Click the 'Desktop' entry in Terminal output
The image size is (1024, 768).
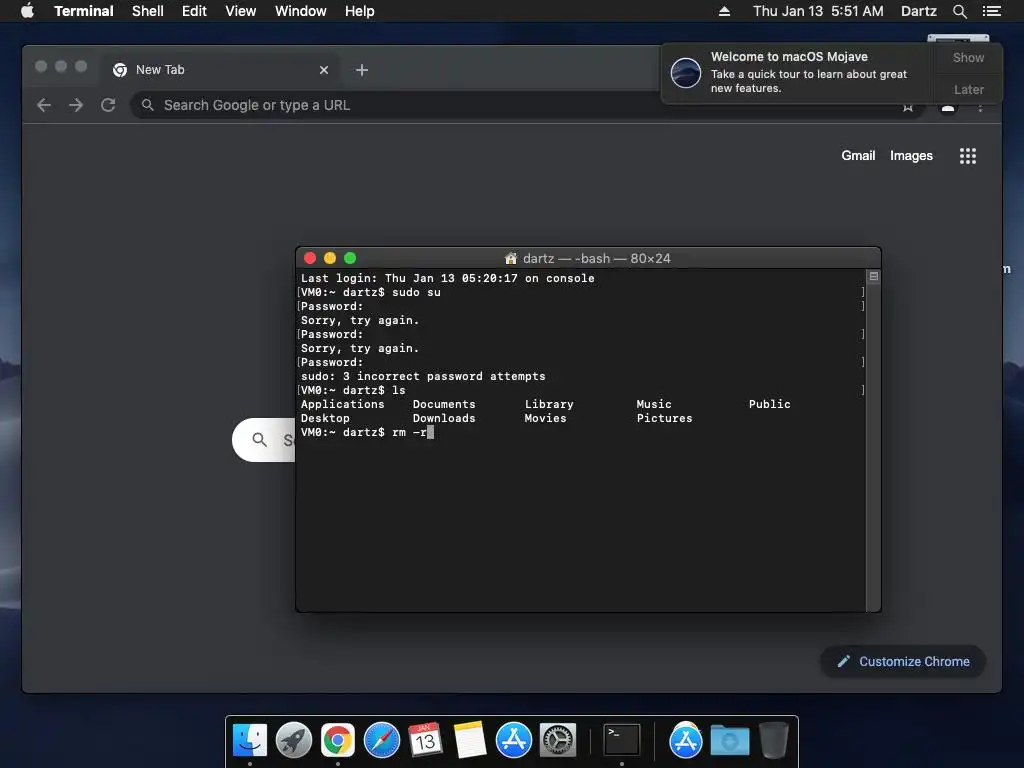pos(325,418)
